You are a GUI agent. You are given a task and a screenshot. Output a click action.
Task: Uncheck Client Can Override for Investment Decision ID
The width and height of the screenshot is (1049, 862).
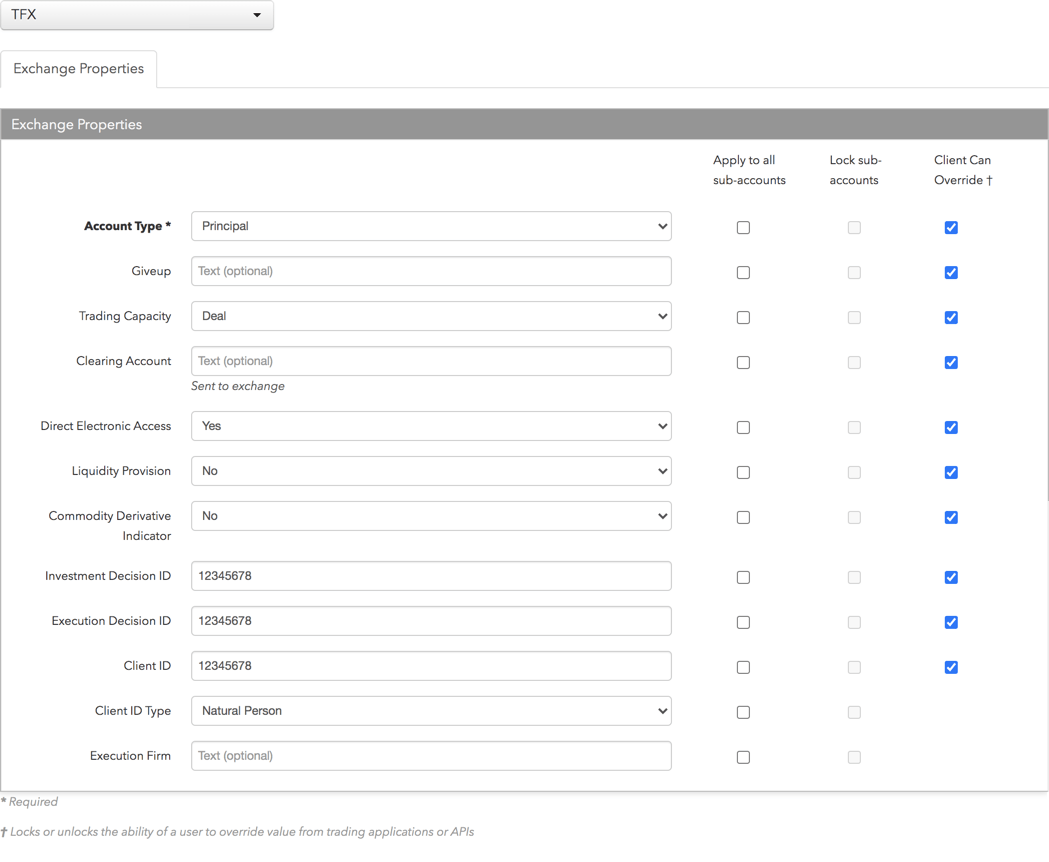(951, 578)
